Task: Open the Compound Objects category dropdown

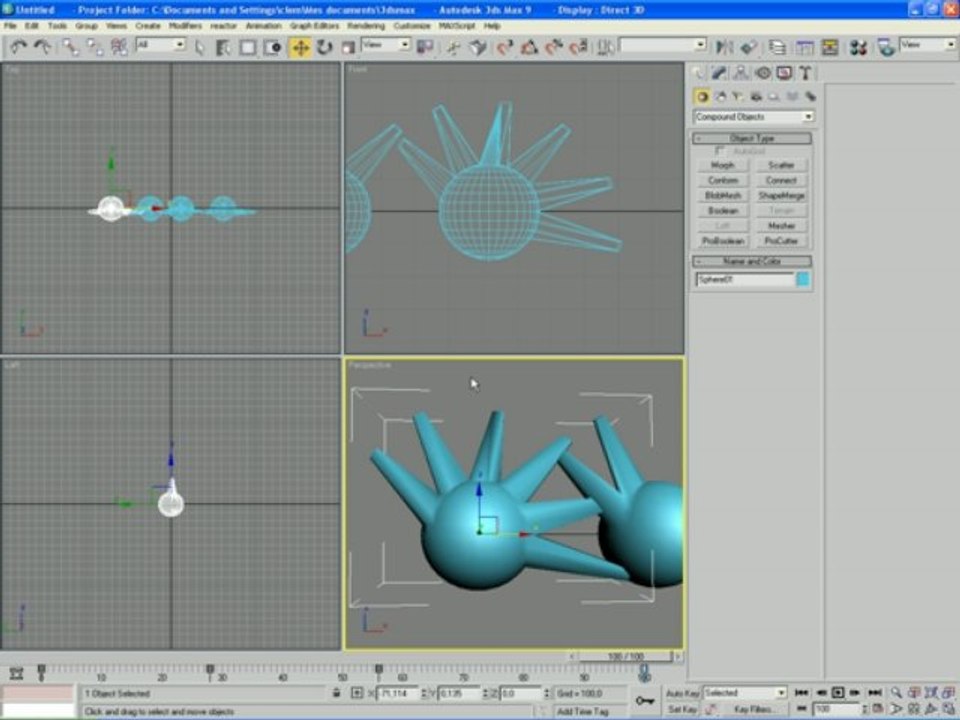Action: coord(753,117)
